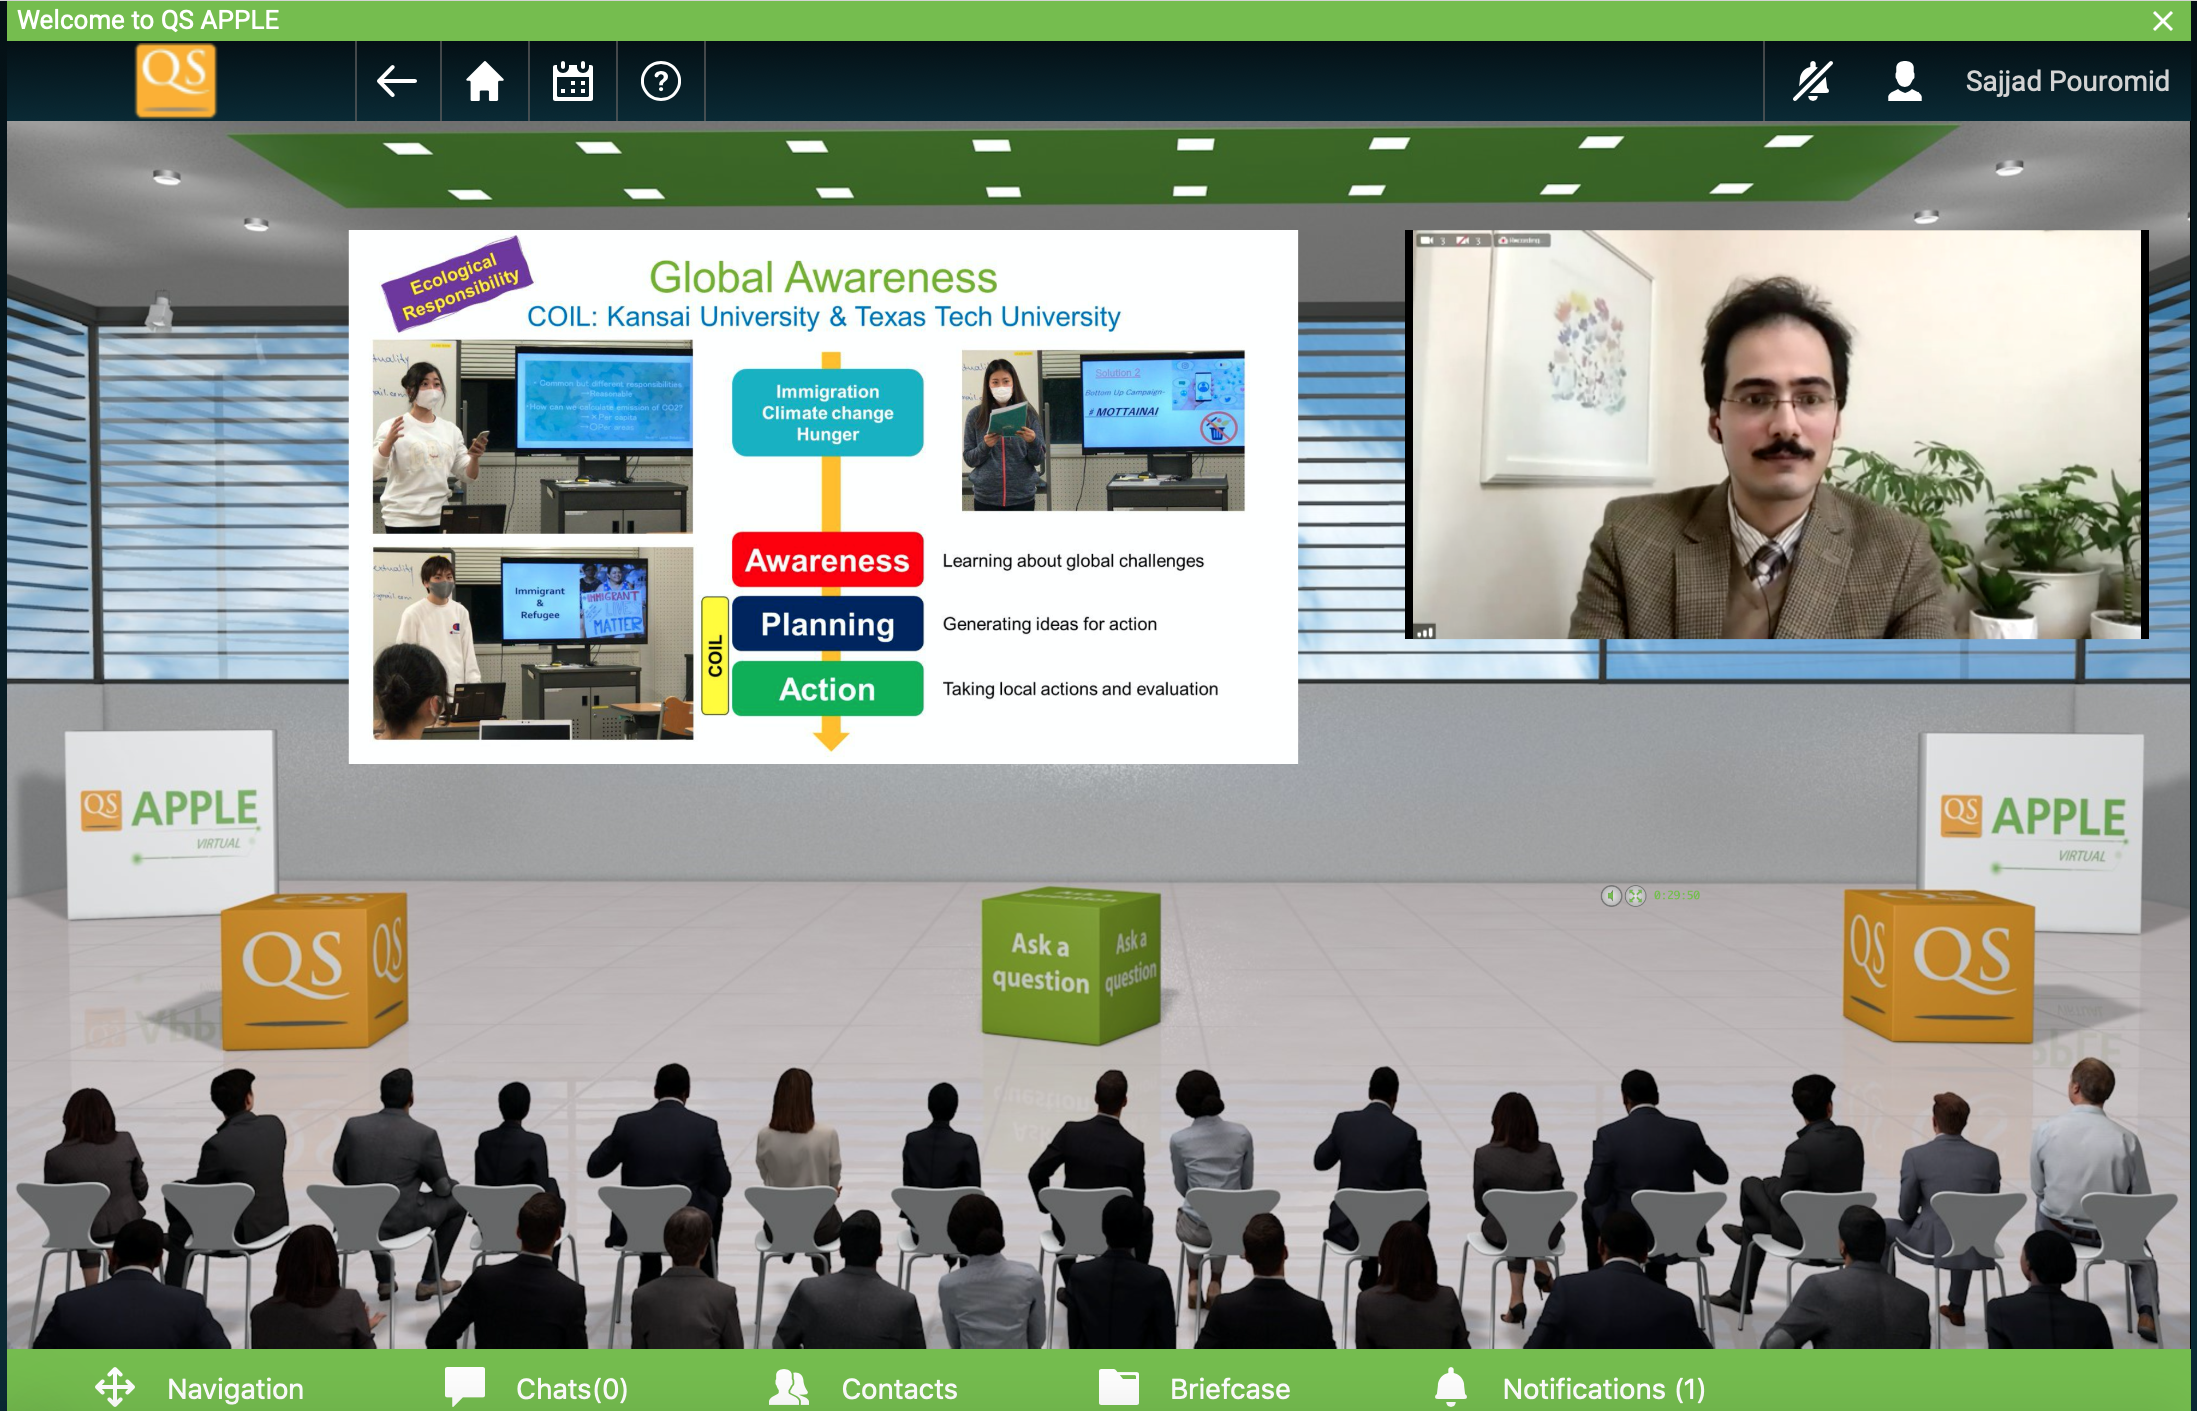Toggle the muted microphone icon
This screenshot has height=1411, width=2197.
(x=1812, y=81)
